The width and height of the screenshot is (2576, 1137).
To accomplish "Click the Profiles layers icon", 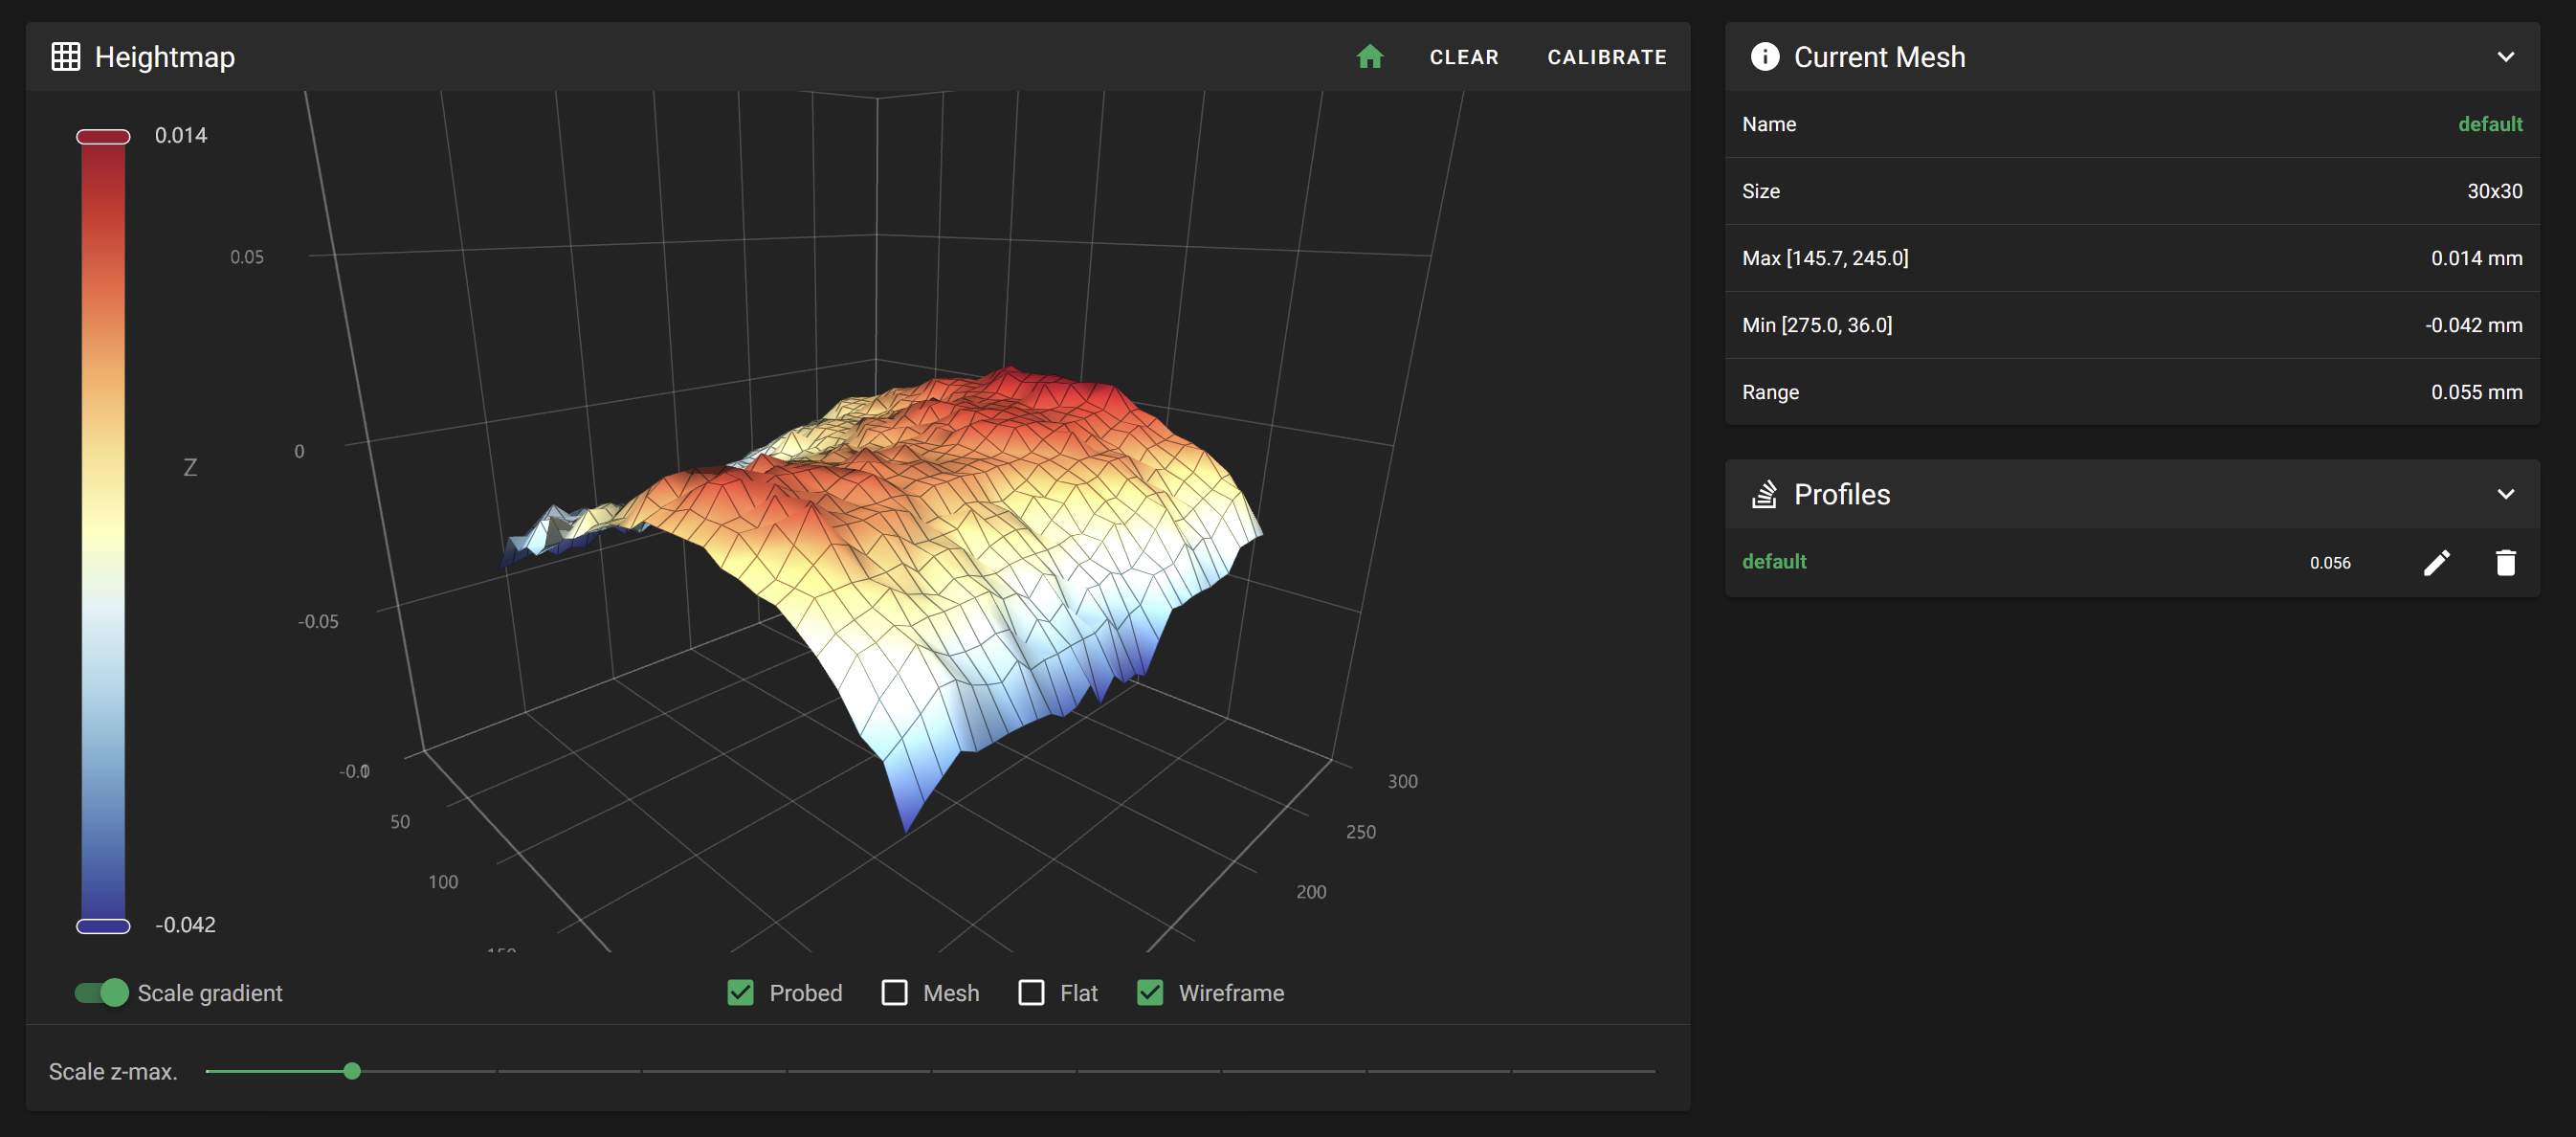I will pos(1764,494).
